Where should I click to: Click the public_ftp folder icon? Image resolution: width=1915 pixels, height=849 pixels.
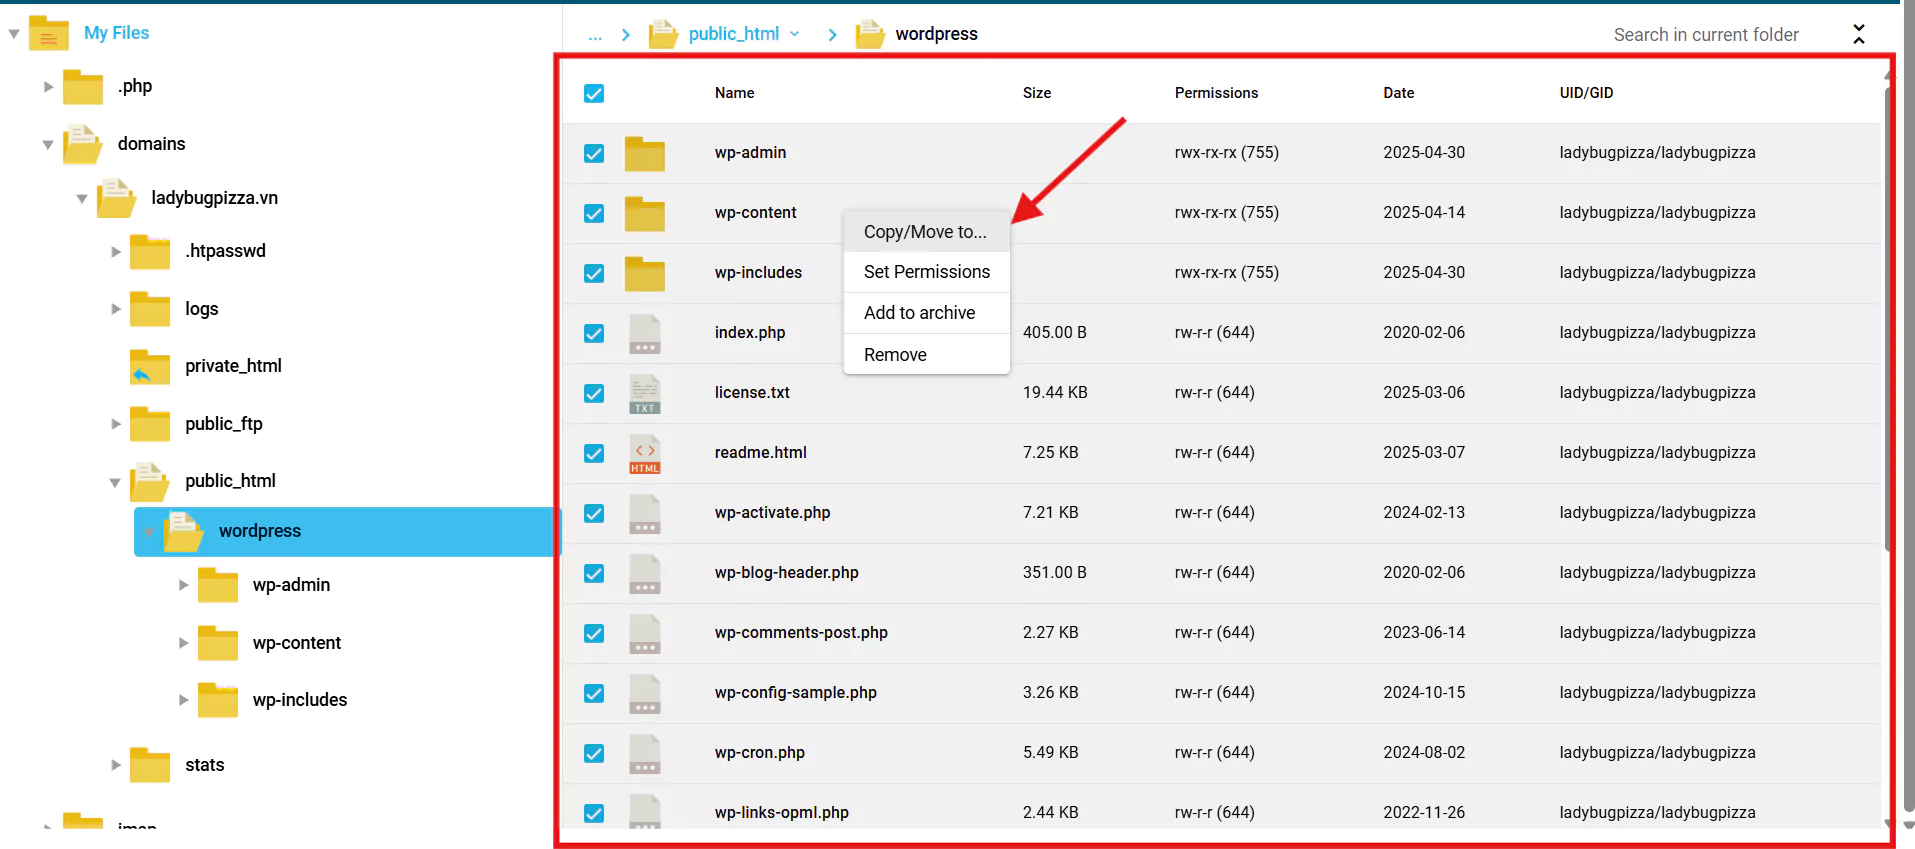click(x=150, y=424)
